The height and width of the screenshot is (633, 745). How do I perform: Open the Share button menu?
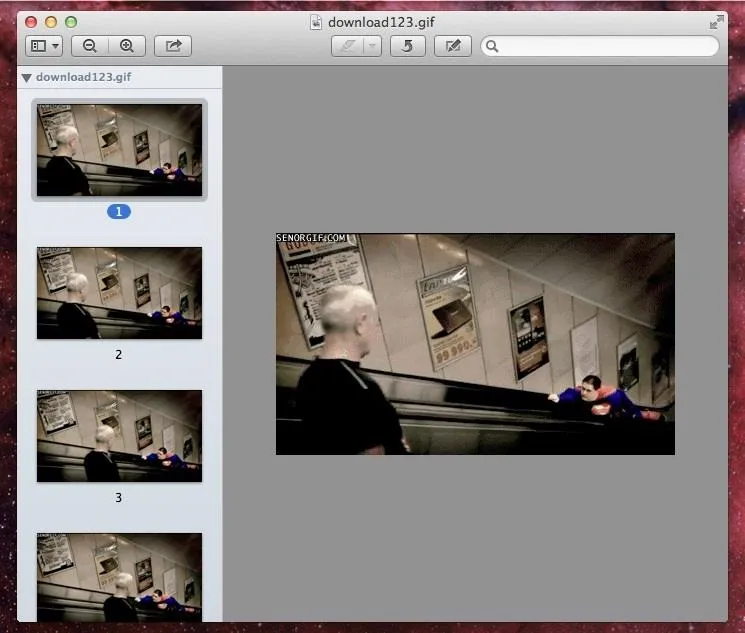[x=173, y=46]
